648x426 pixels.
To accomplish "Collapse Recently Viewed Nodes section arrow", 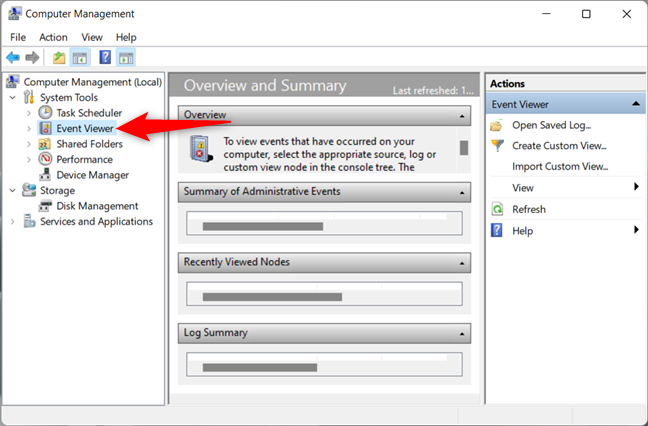I will [462, 263].
